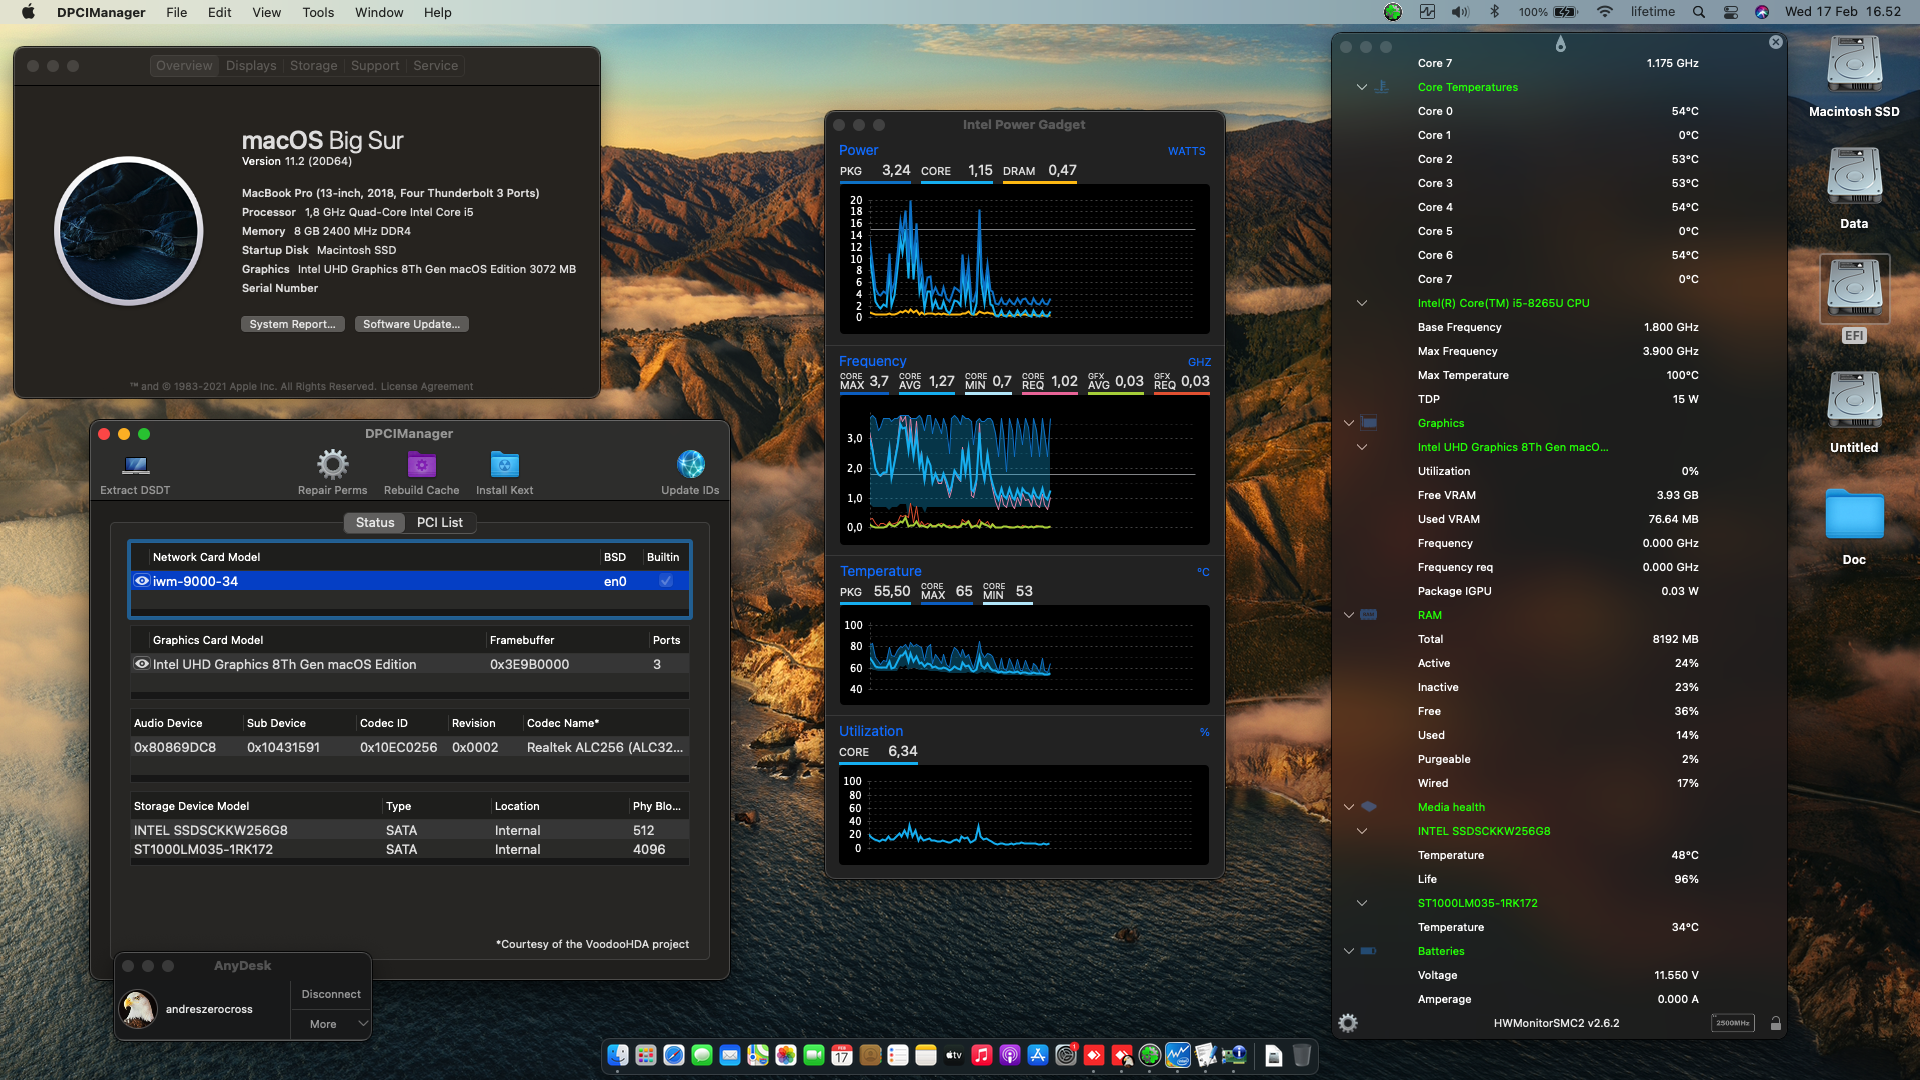The height and width of the screenshot is (1080, 1920).
Task: Collapse the RAM section
Action: click(1349, 615)
